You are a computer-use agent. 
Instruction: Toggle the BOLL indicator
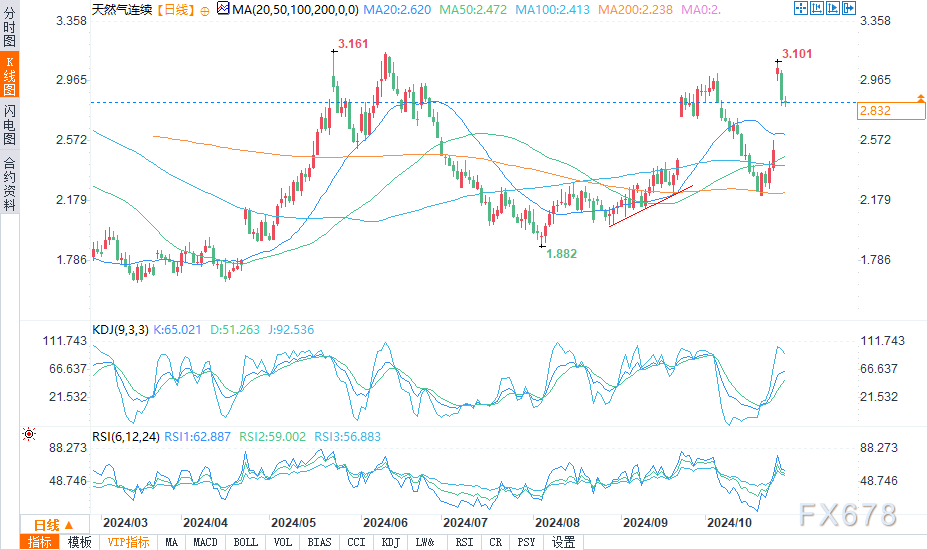[x=245, y=542]
